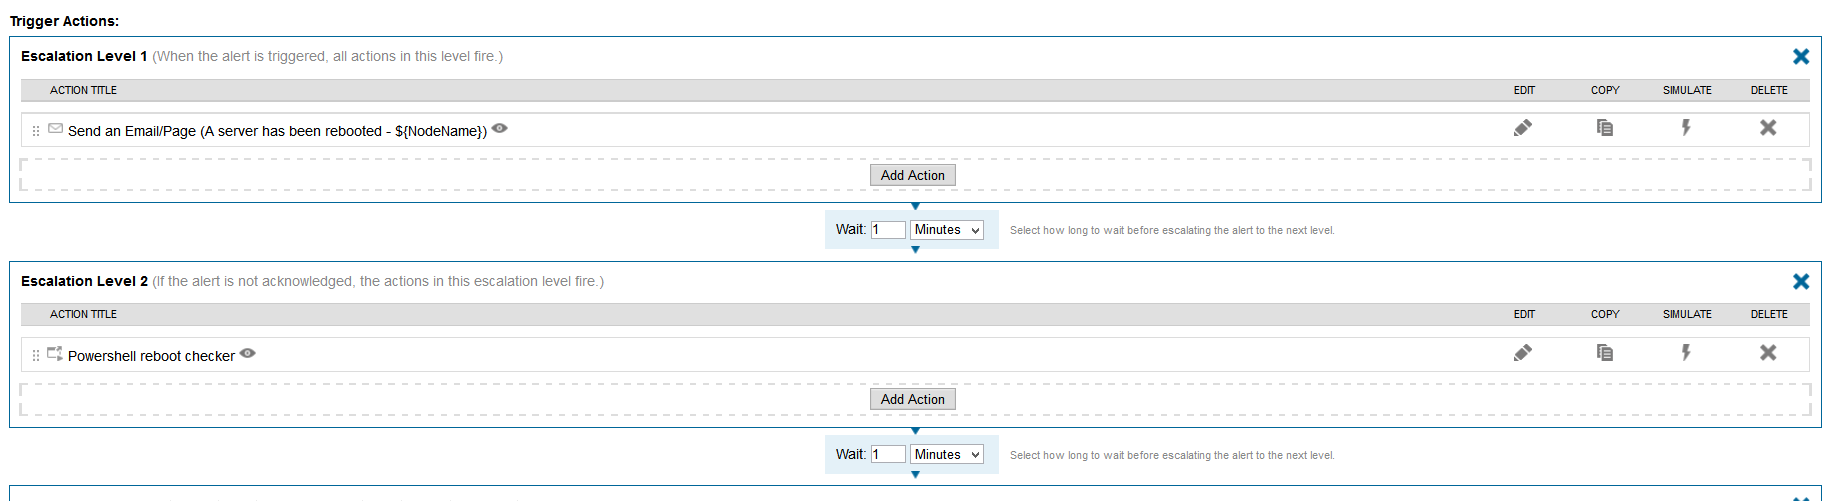
Task: Remove Escalation Level 2 with blue X
Action: tap(1801, 282)
